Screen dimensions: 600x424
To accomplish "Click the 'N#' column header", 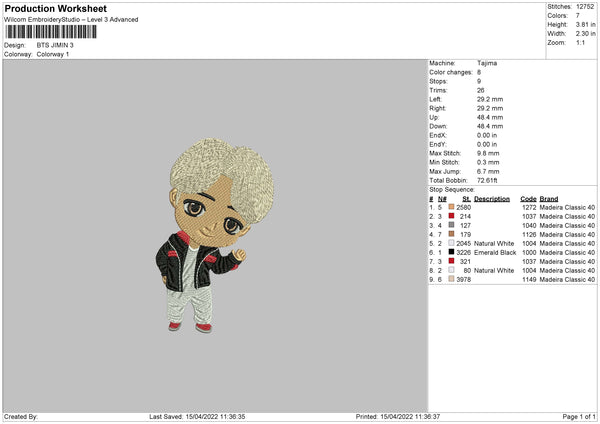I will [442, 199].
